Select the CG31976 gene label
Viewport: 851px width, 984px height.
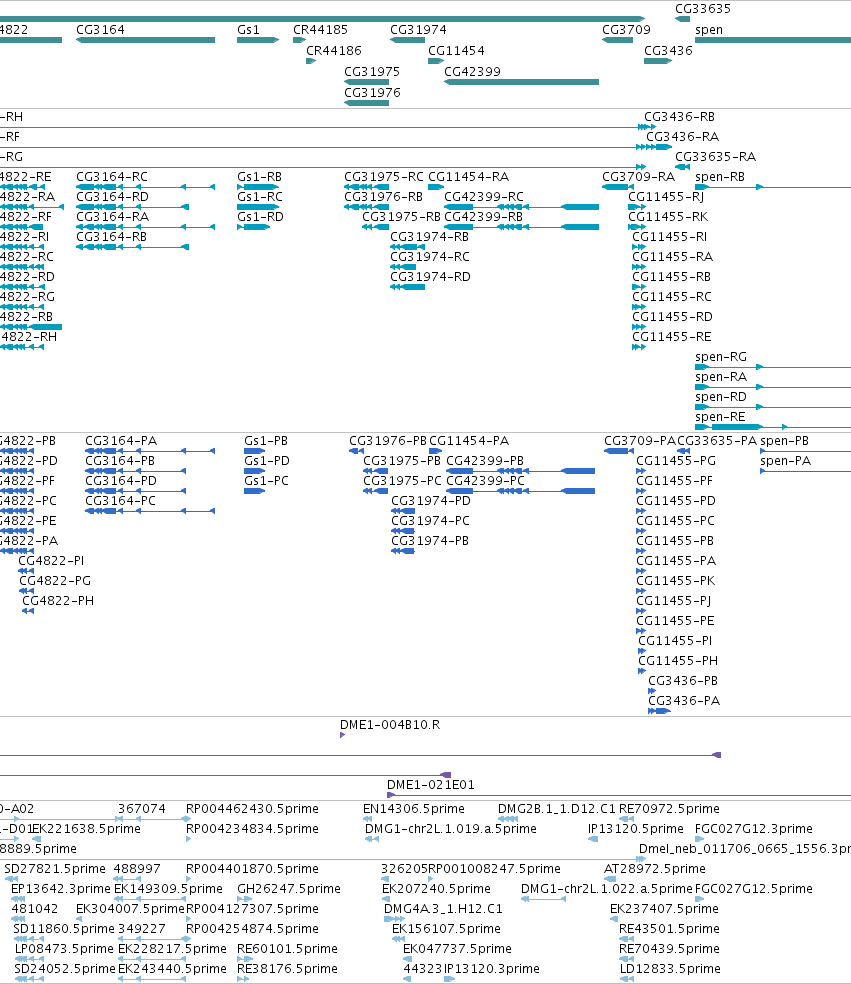coord(372,92)
